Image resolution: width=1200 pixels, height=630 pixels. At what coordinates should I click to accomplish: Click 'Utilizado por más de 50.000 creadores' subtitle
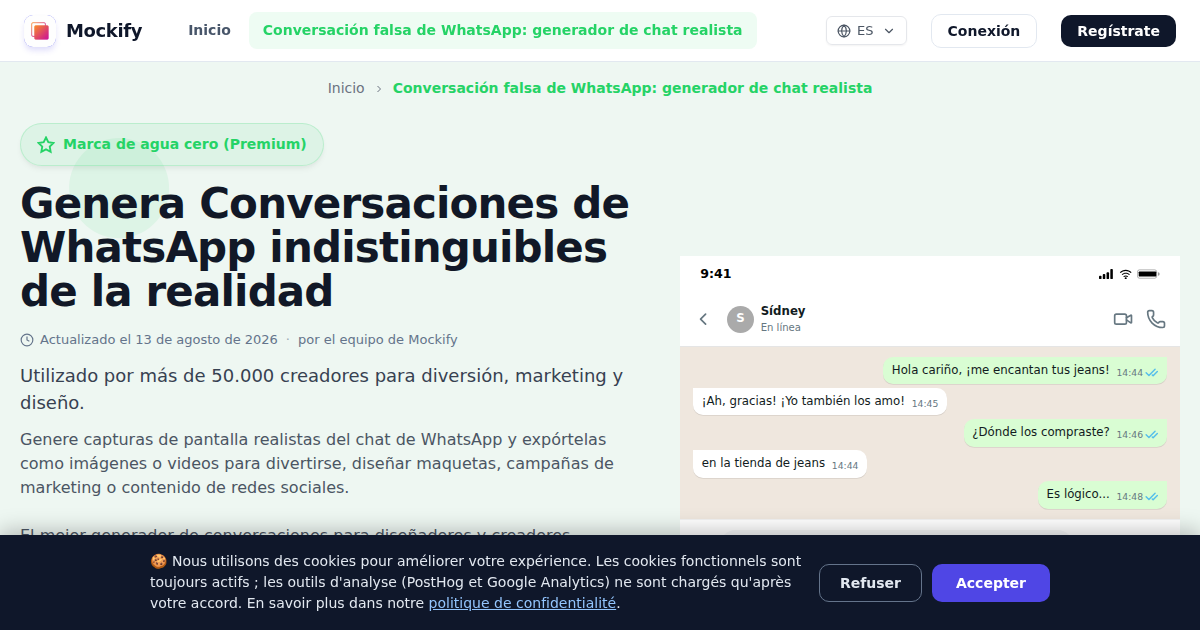point(322,389)
